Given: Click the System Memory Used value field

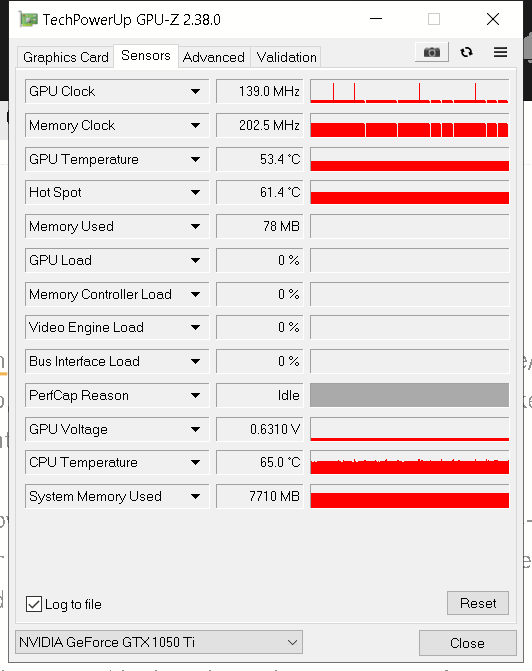Looking at the screenshot, I should pos(260,496).
